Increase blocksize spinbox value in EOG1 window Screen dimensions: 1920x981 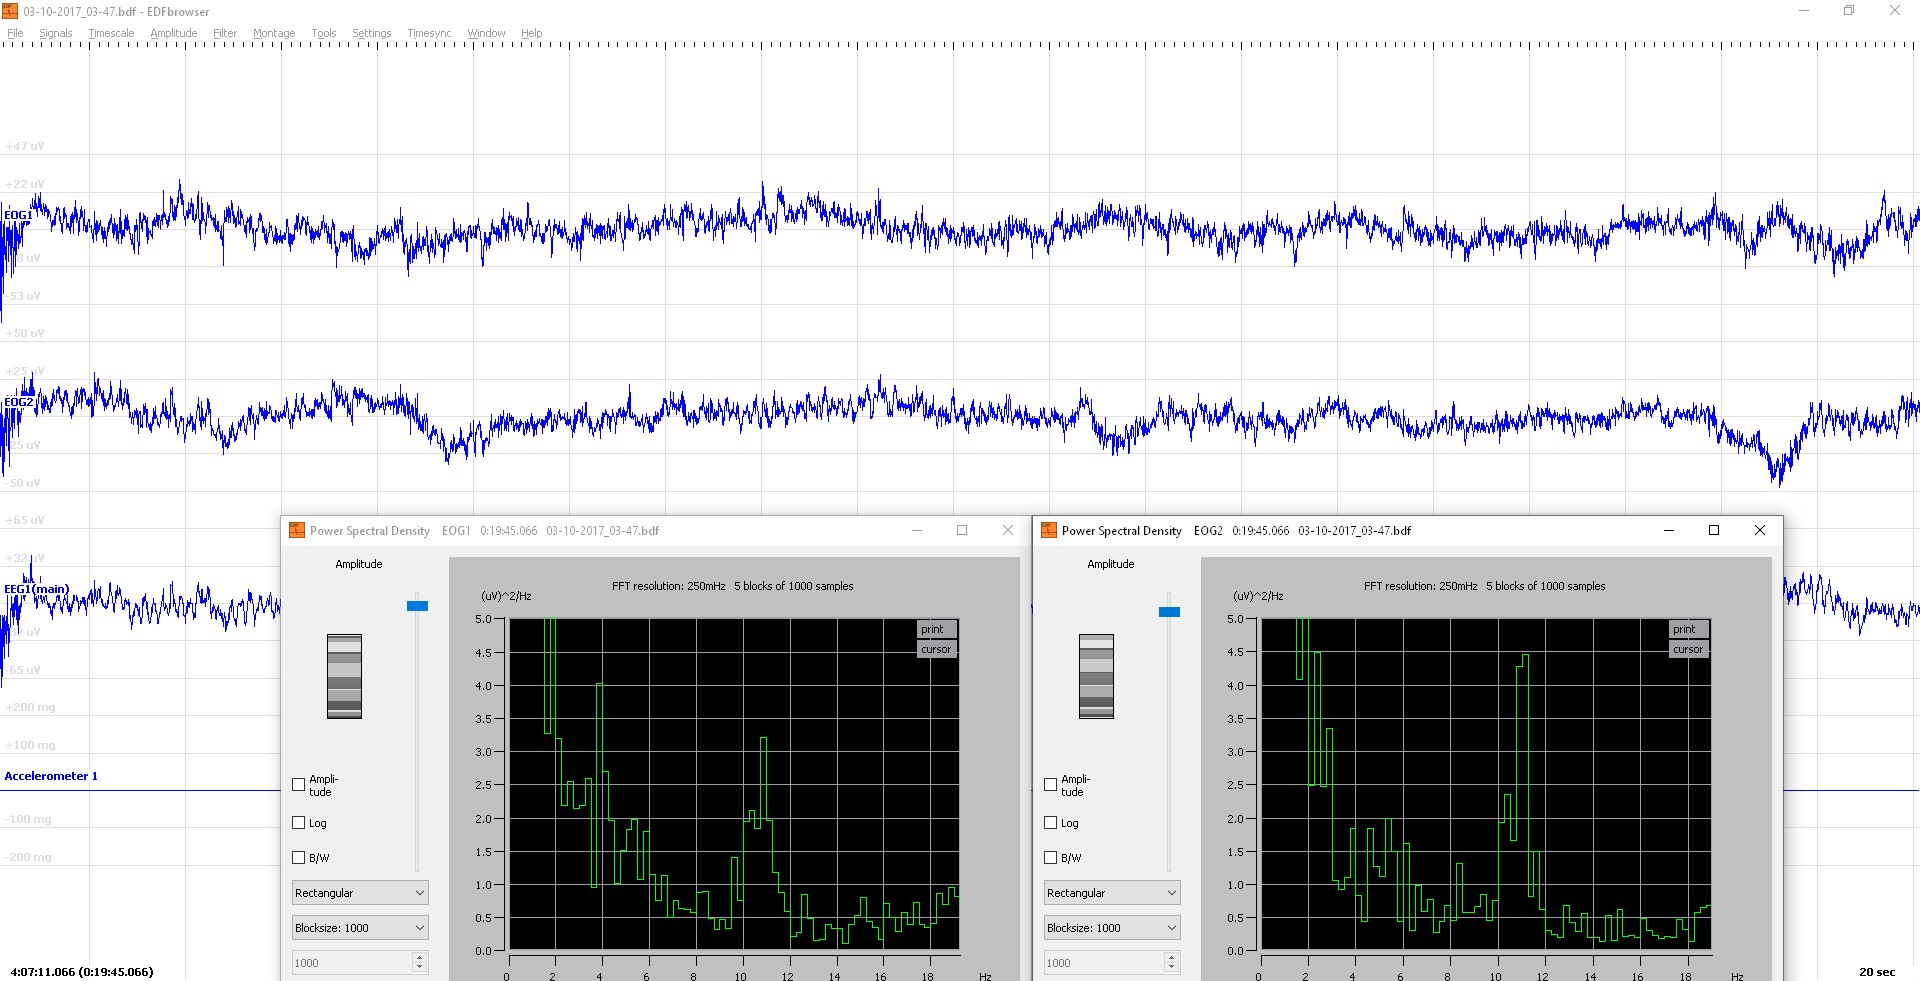click(420, 957)
